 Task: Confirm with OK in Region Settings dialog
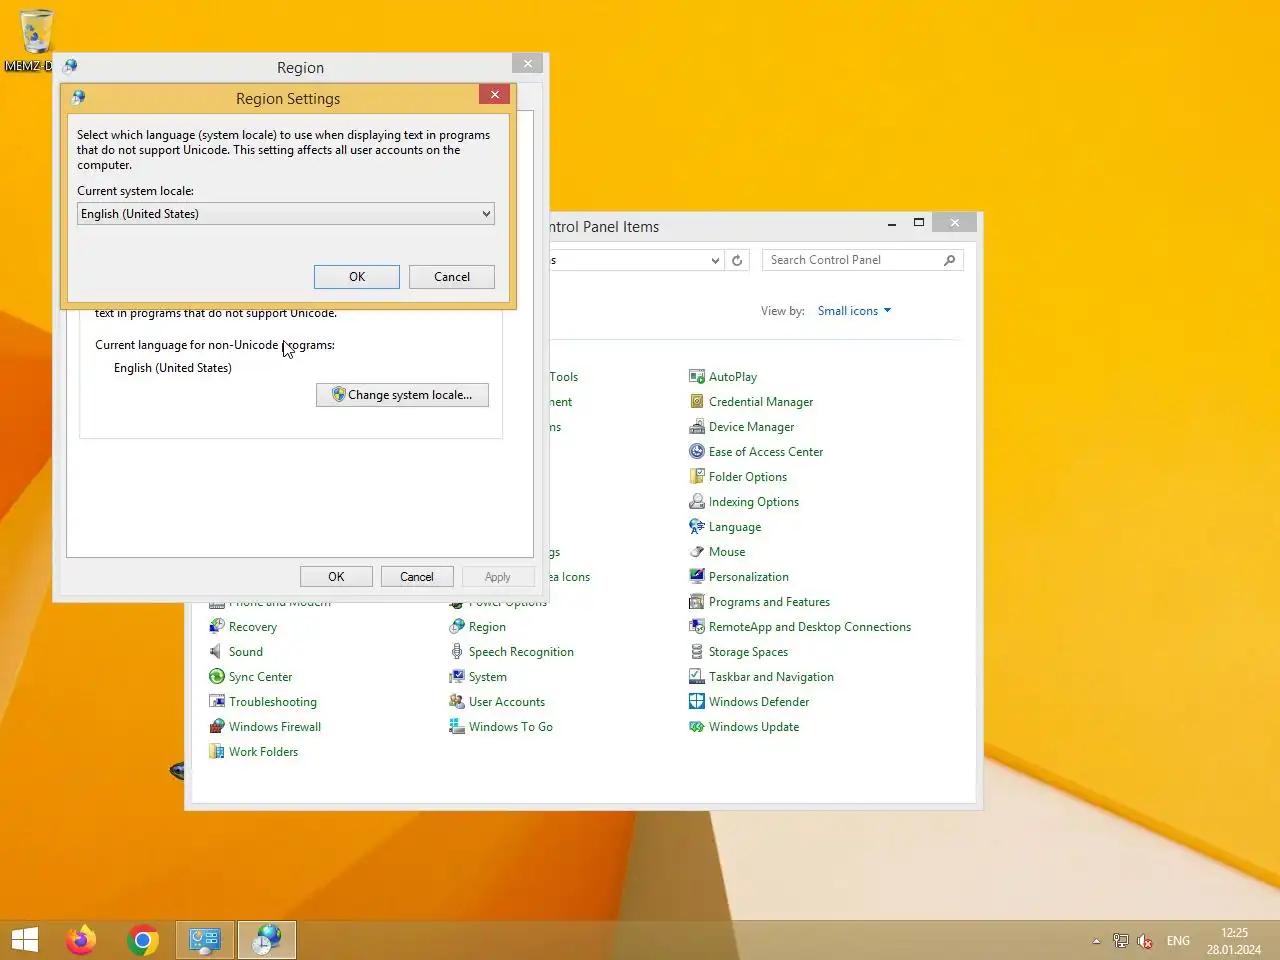click(x=357, y=277)
